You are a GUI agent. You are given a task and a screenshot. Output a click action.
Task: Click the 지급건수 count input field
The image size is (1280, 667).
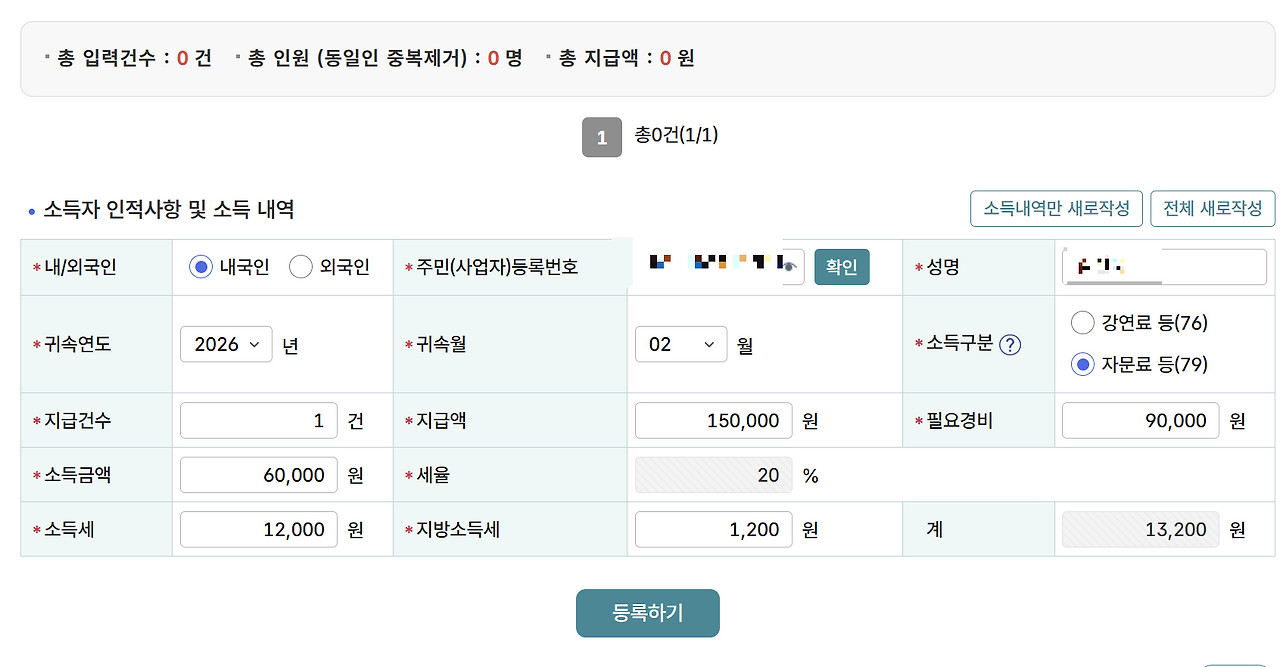[258, 421]
